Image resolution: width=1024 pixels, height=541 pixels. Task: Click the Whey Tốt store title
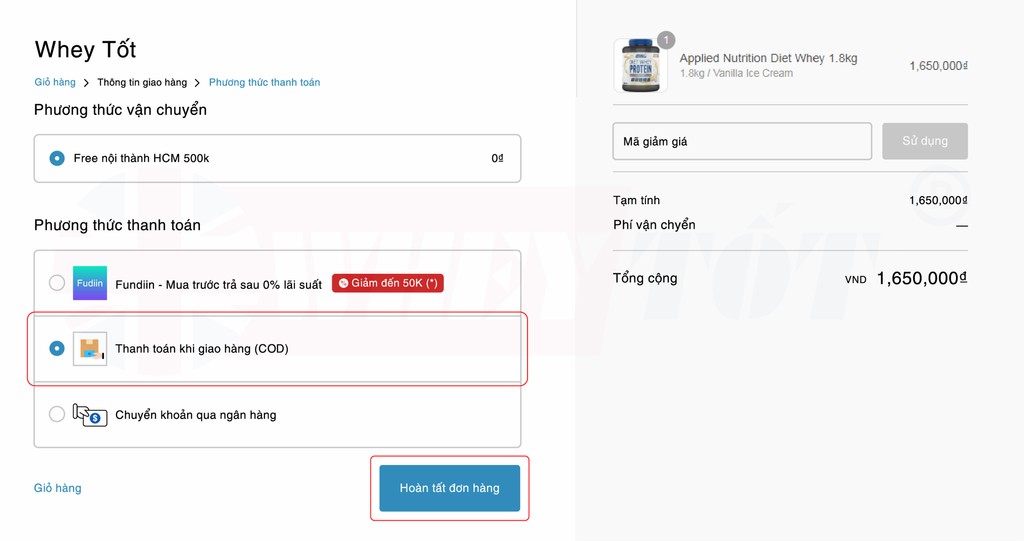point(85,50)
